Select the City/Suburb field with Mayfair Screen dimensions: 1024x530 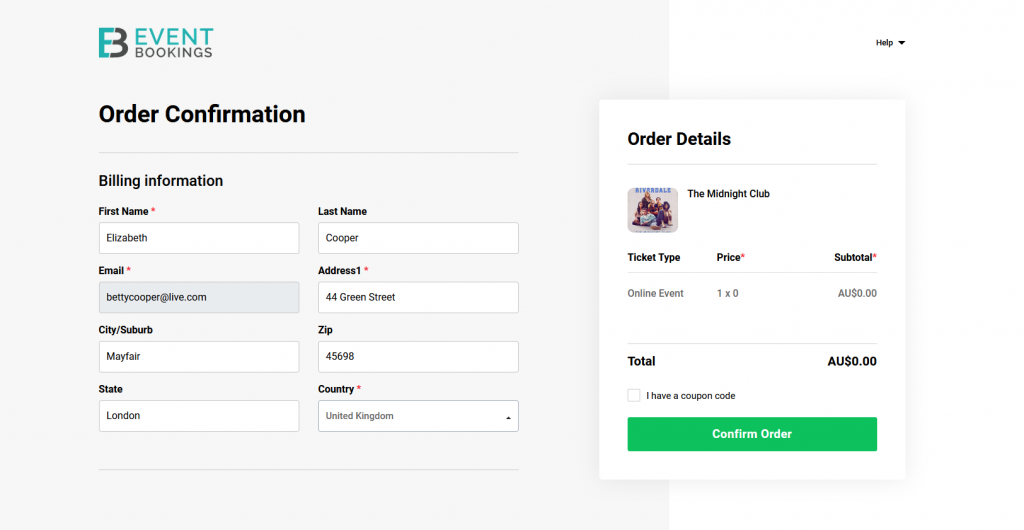(199, 356)
